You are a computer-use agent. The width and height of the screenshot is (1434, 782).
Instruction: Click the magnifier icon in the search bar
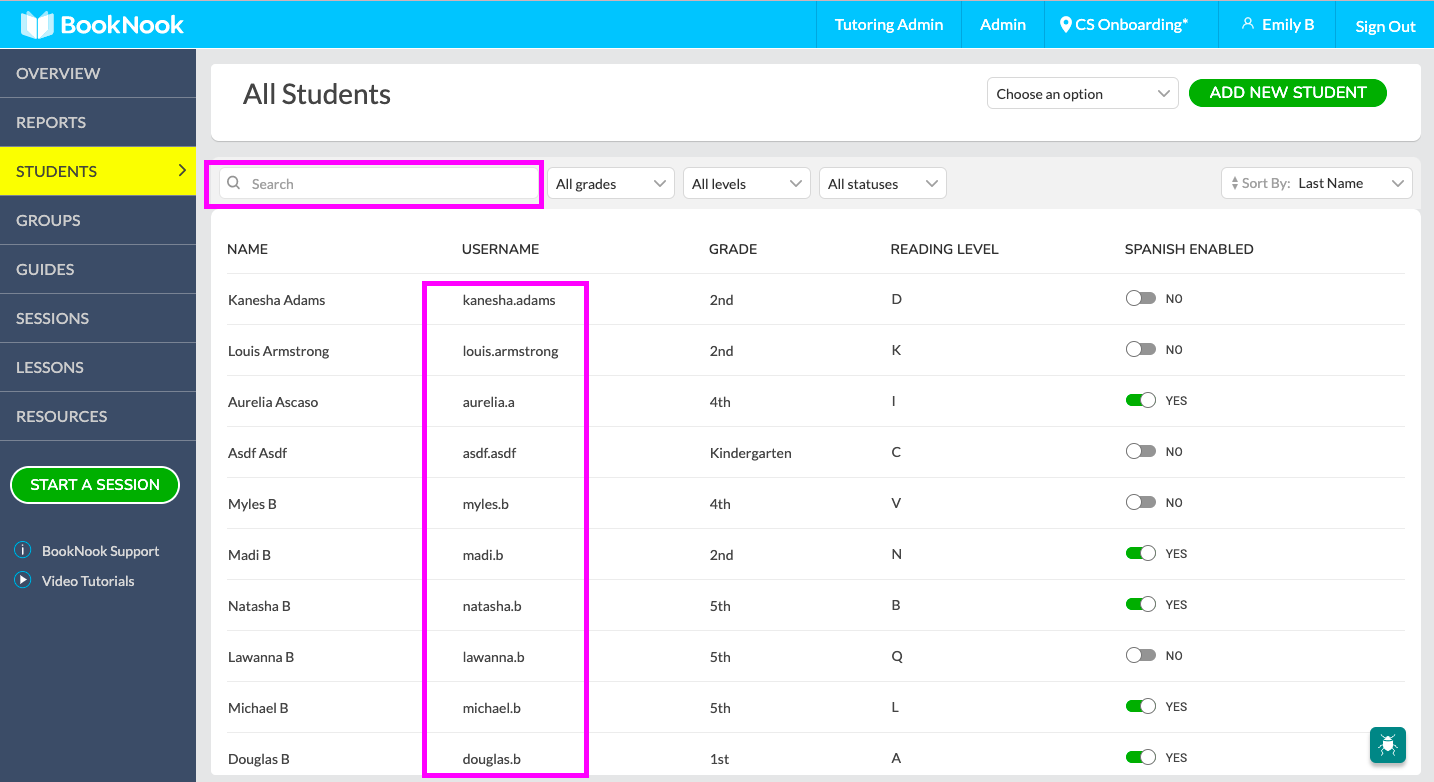coord(233,183)
